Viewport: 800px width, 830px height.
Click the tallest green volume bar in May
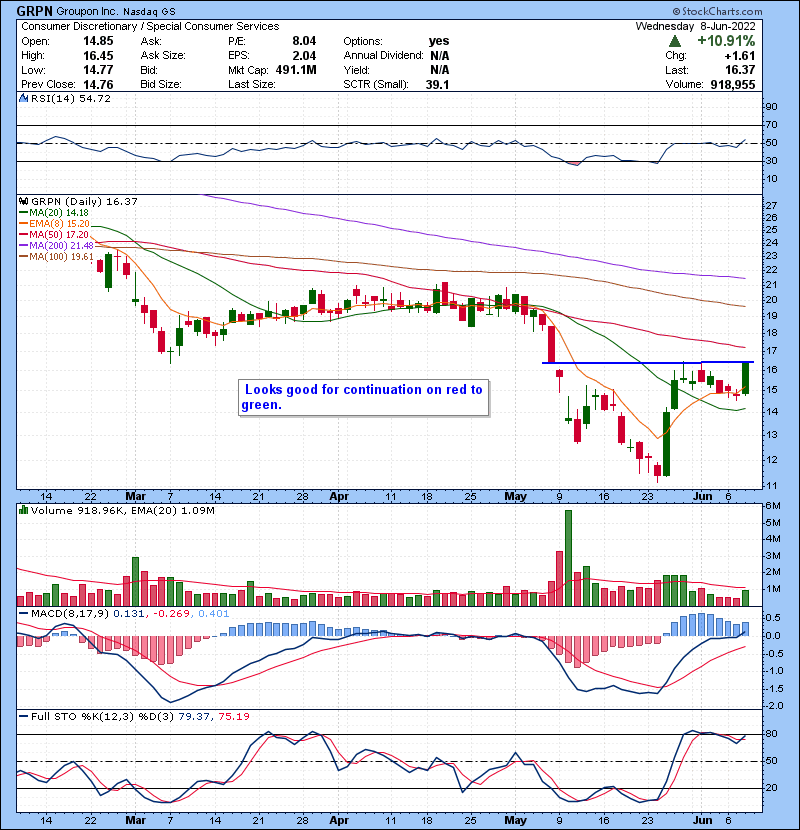568,558
